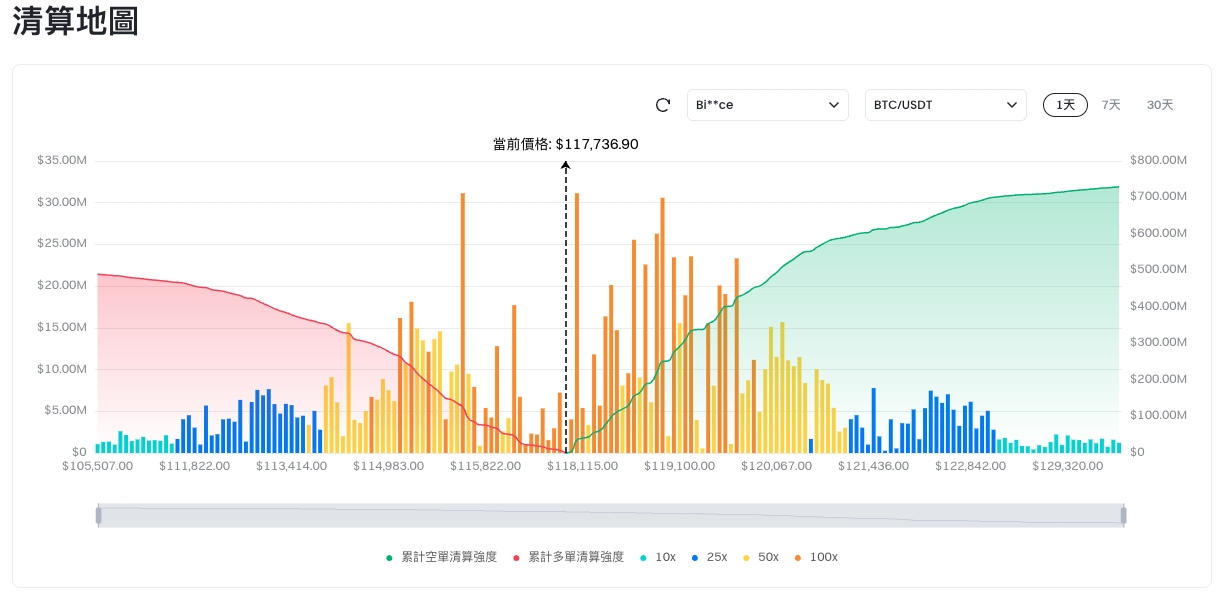Click the 當前價格 $117,736.90 label
This screenshot has width=1217, height=596.
(566, 144)
